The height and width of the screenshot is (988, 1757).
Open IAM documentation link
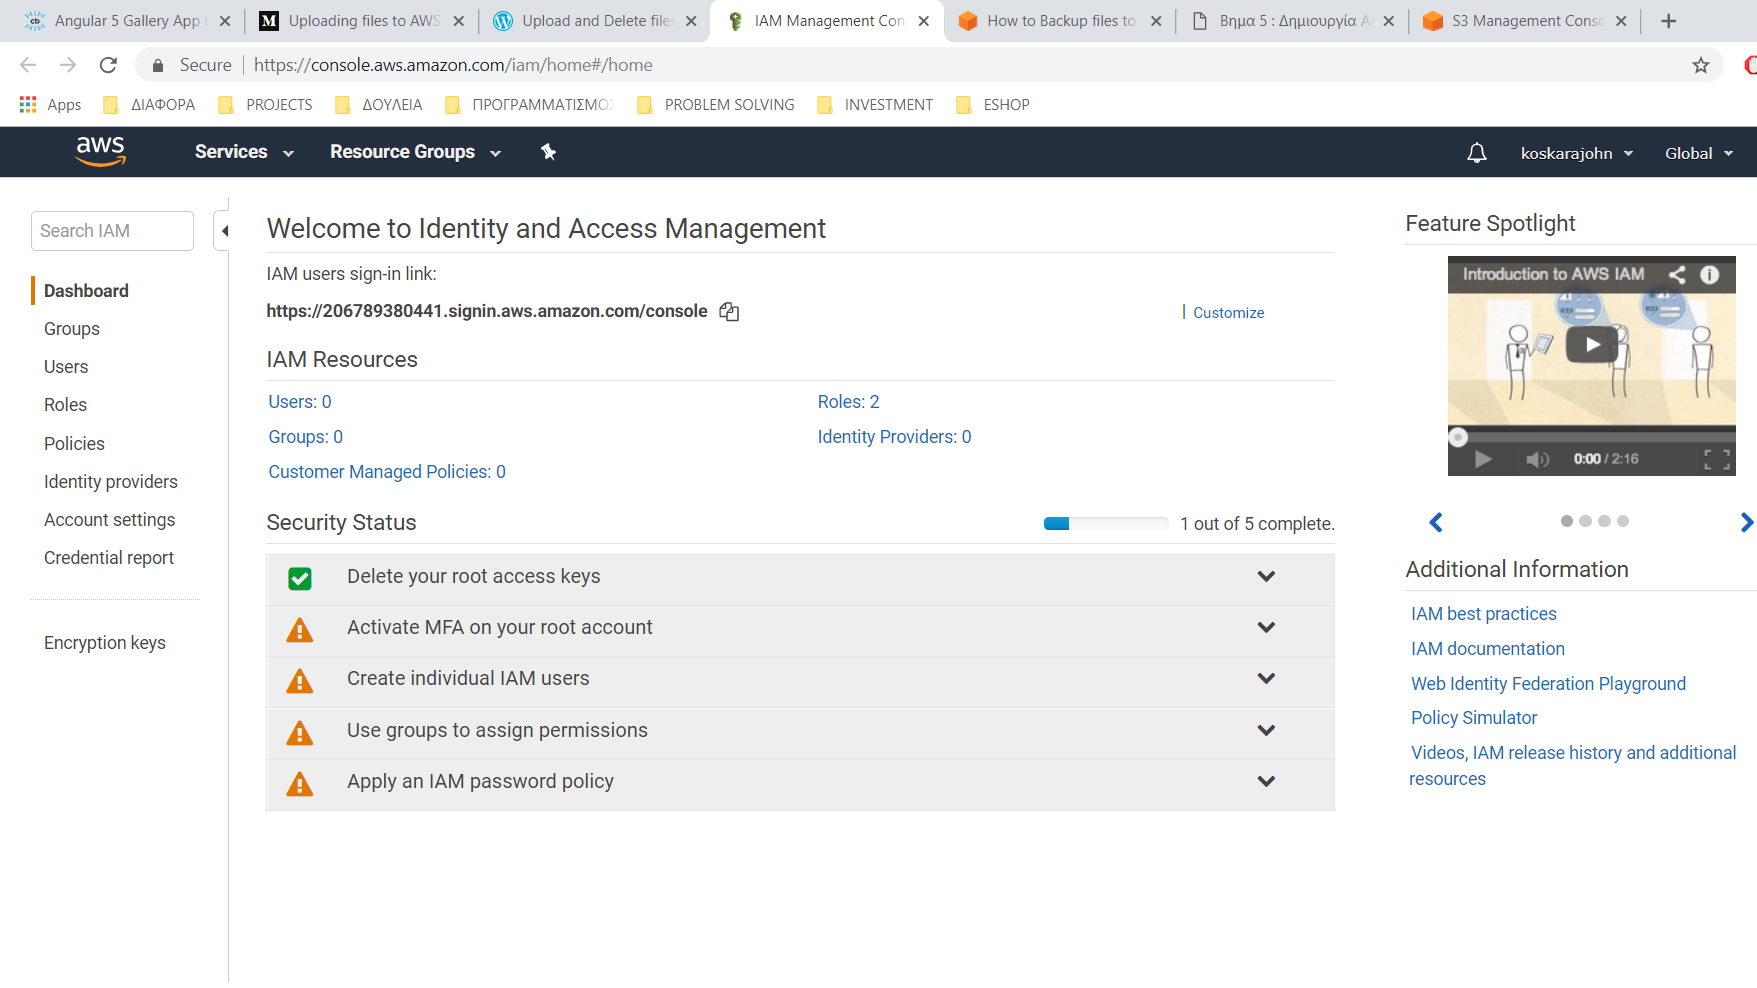click(x=1488, y=649)
